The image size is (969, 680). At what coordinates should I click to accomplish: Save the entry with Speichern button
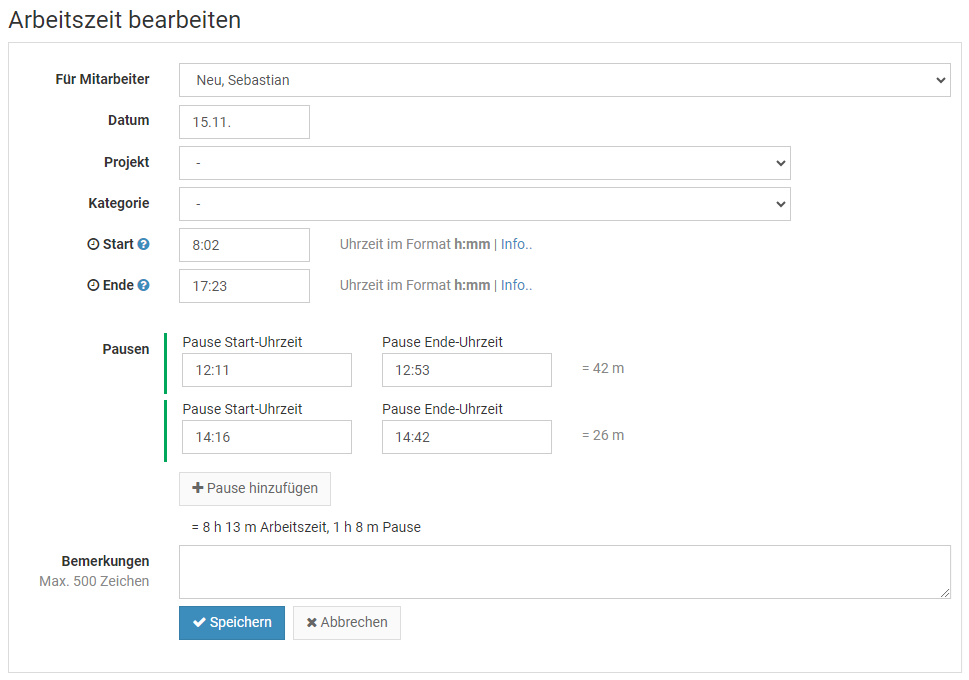tap(232, 622)
